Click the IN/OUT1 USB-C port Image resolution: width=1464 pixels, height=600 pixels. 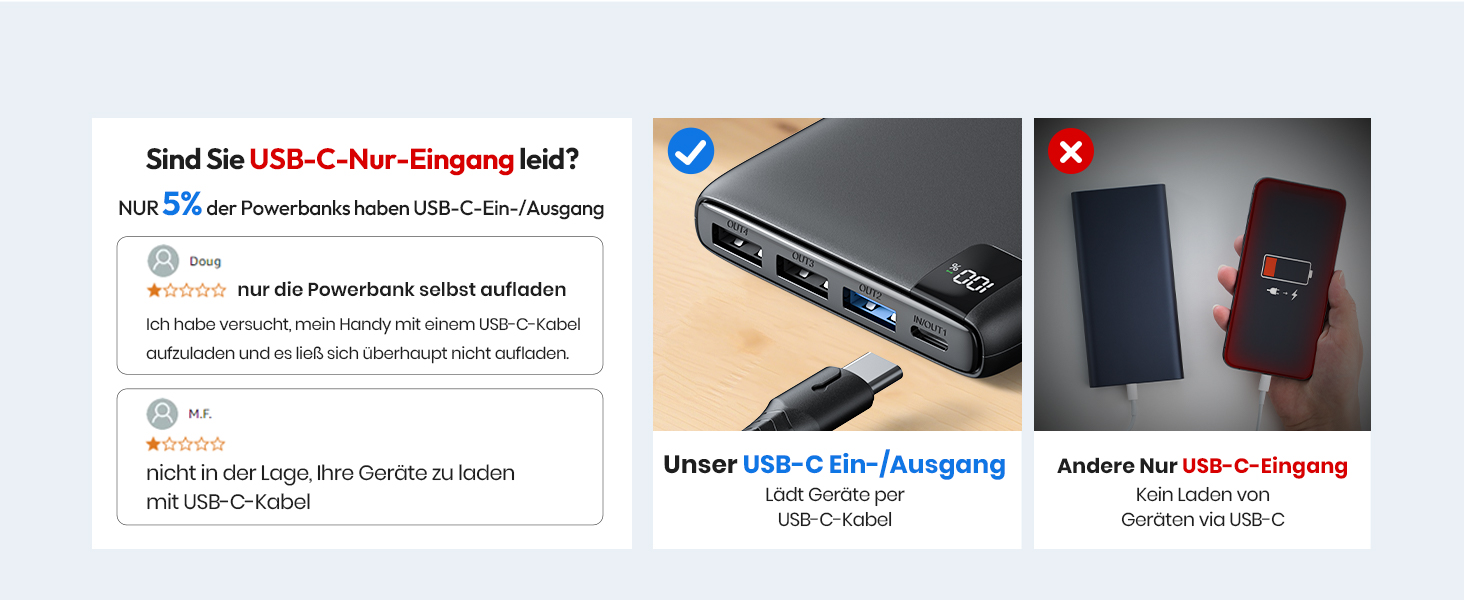coord(926,335)
